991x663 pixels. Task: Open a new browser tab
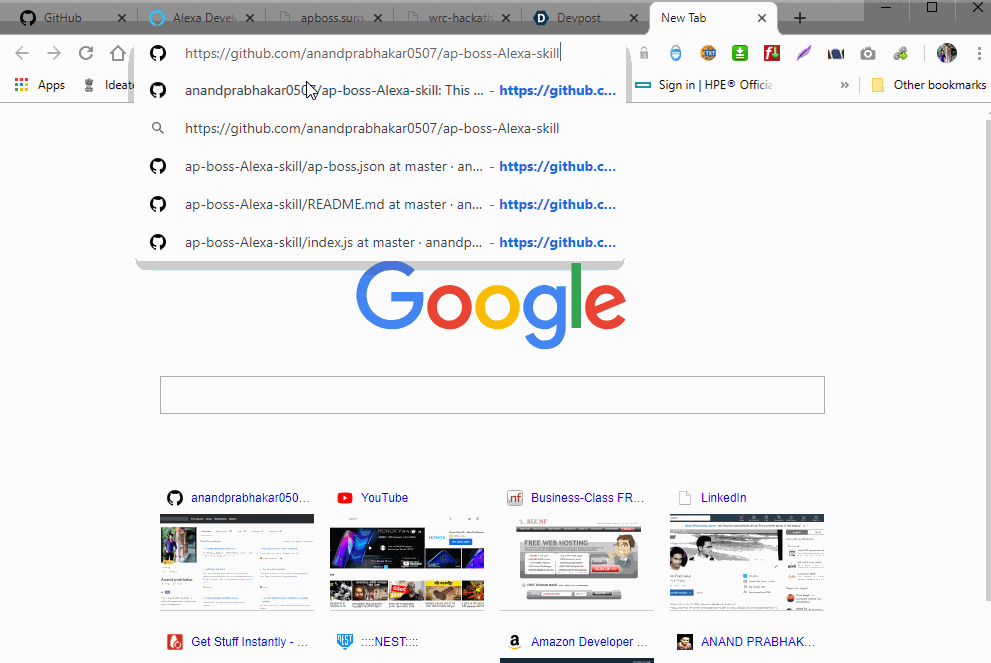[x=799, y=18]
